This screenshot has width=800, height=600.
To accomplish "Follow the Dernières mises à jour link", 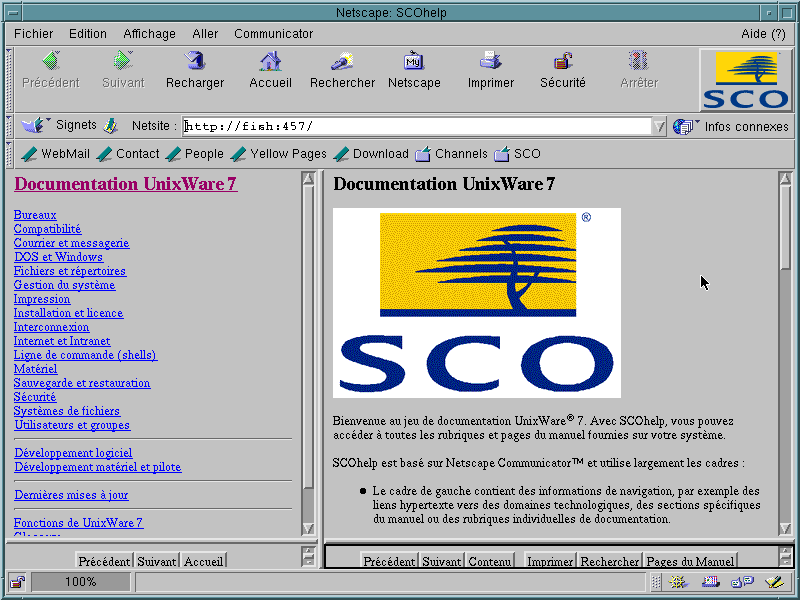I will (x=71, y=494).
